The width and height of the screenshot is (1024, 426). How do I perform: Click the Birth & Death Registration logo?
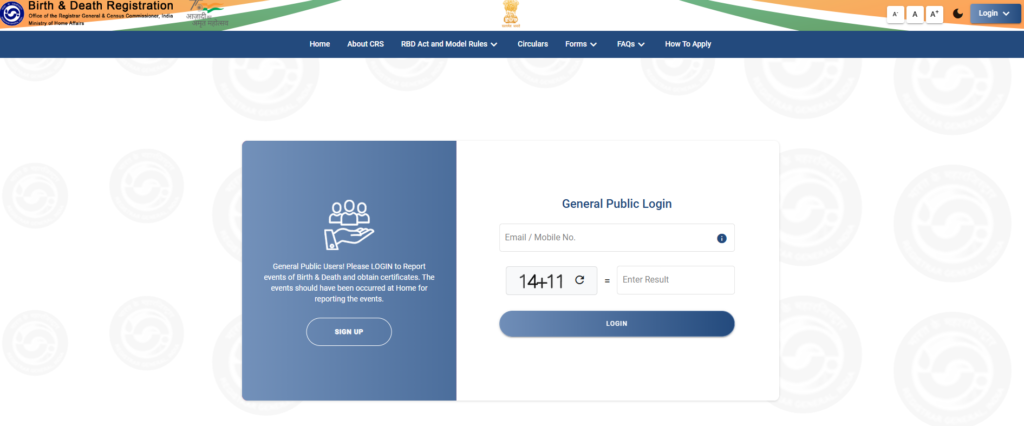point(13,13)
